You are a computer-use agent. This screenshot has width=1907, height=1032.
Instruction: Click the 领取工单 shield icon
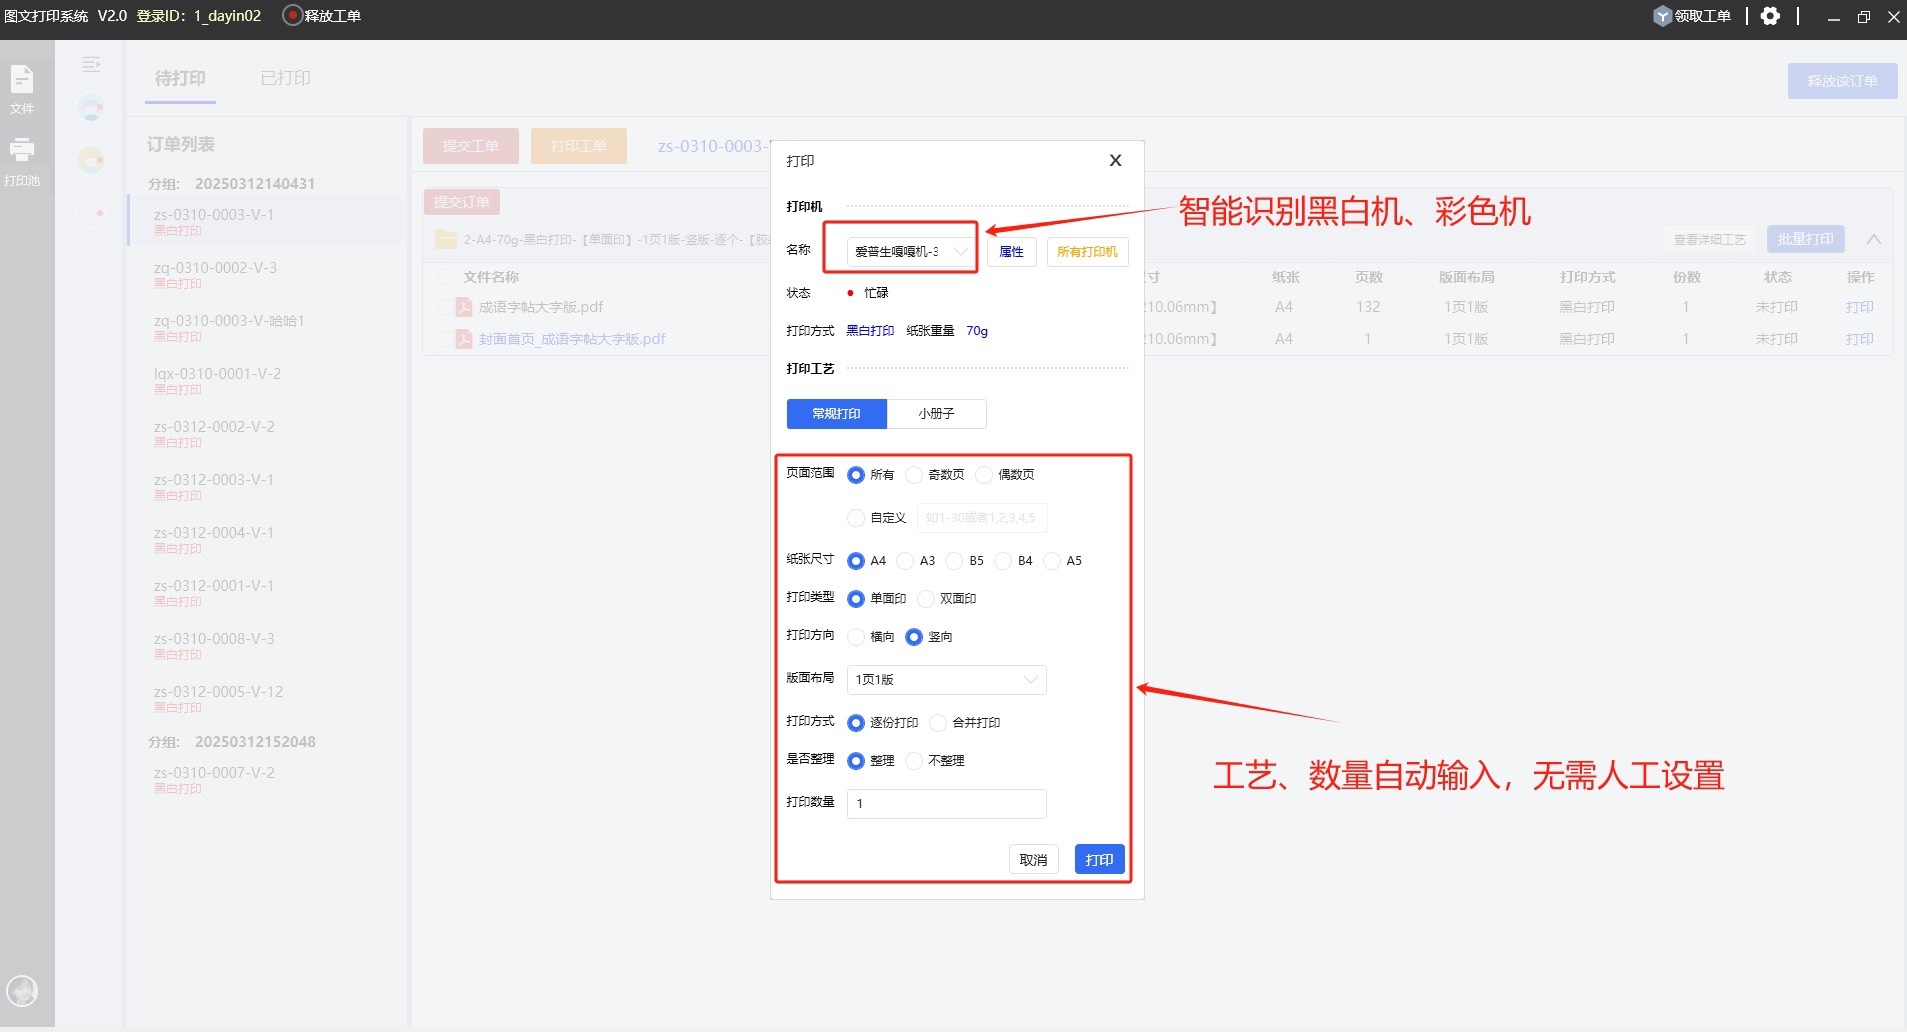pos(1662,16)
